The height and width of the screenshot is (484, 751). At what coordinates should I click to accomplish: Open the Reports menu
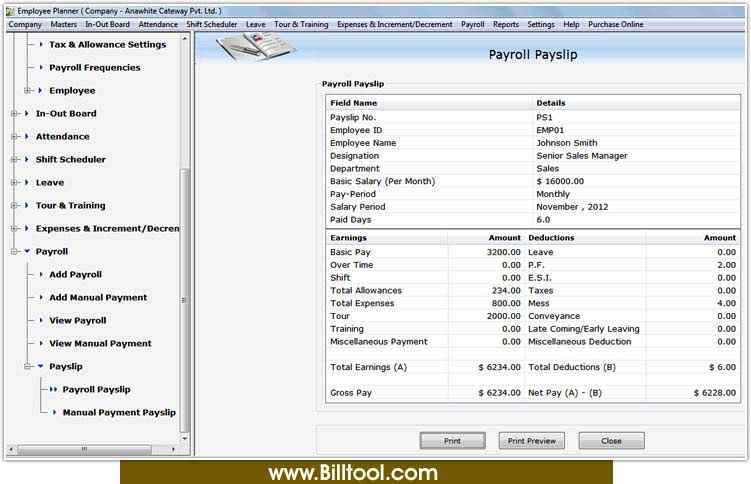pos(506,24)
